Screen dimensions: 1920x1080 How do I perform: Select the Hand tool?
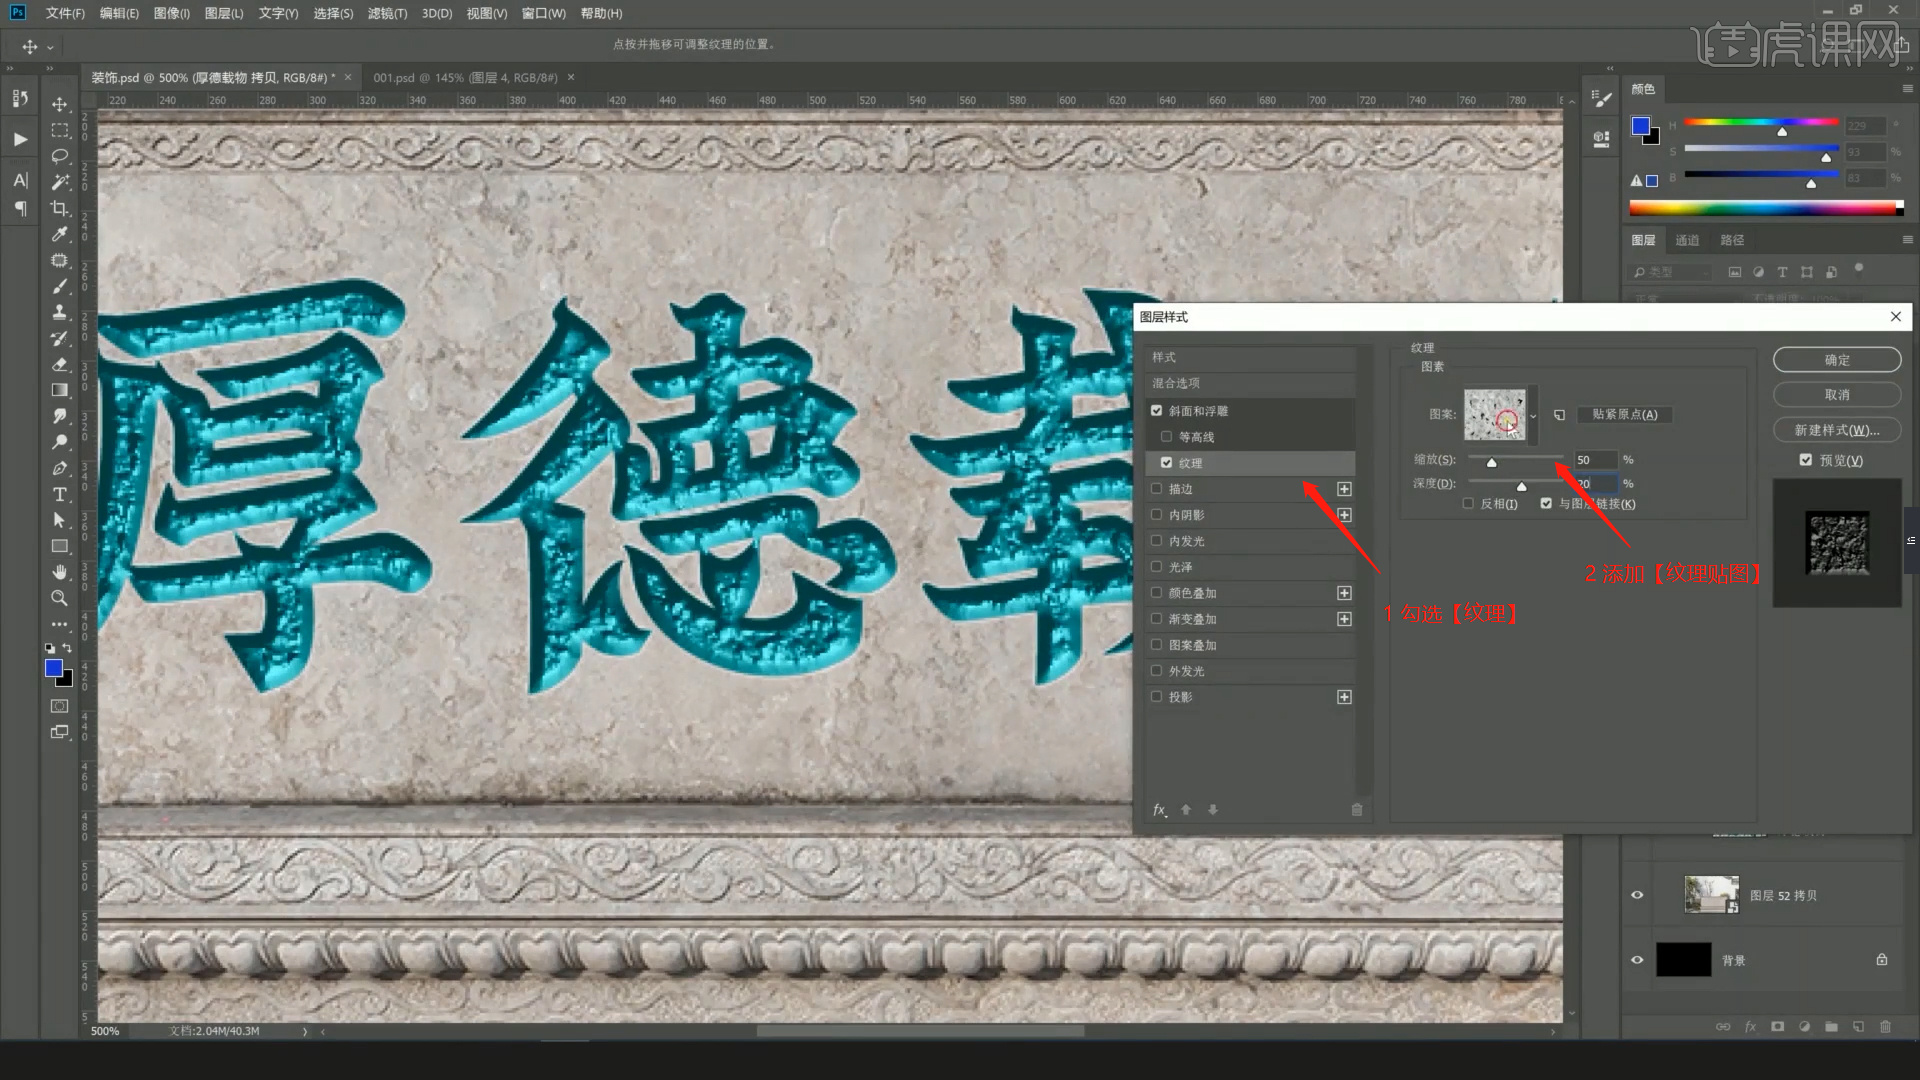pos(59,572)
